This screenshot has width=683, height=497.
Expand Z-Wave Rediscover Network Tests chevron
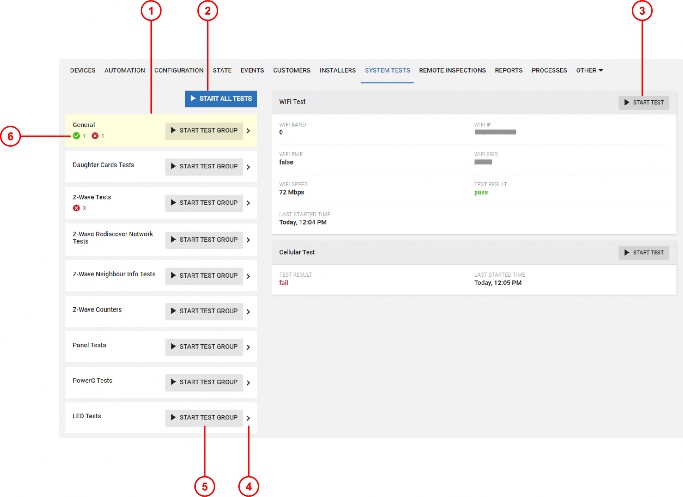point(248,240)
